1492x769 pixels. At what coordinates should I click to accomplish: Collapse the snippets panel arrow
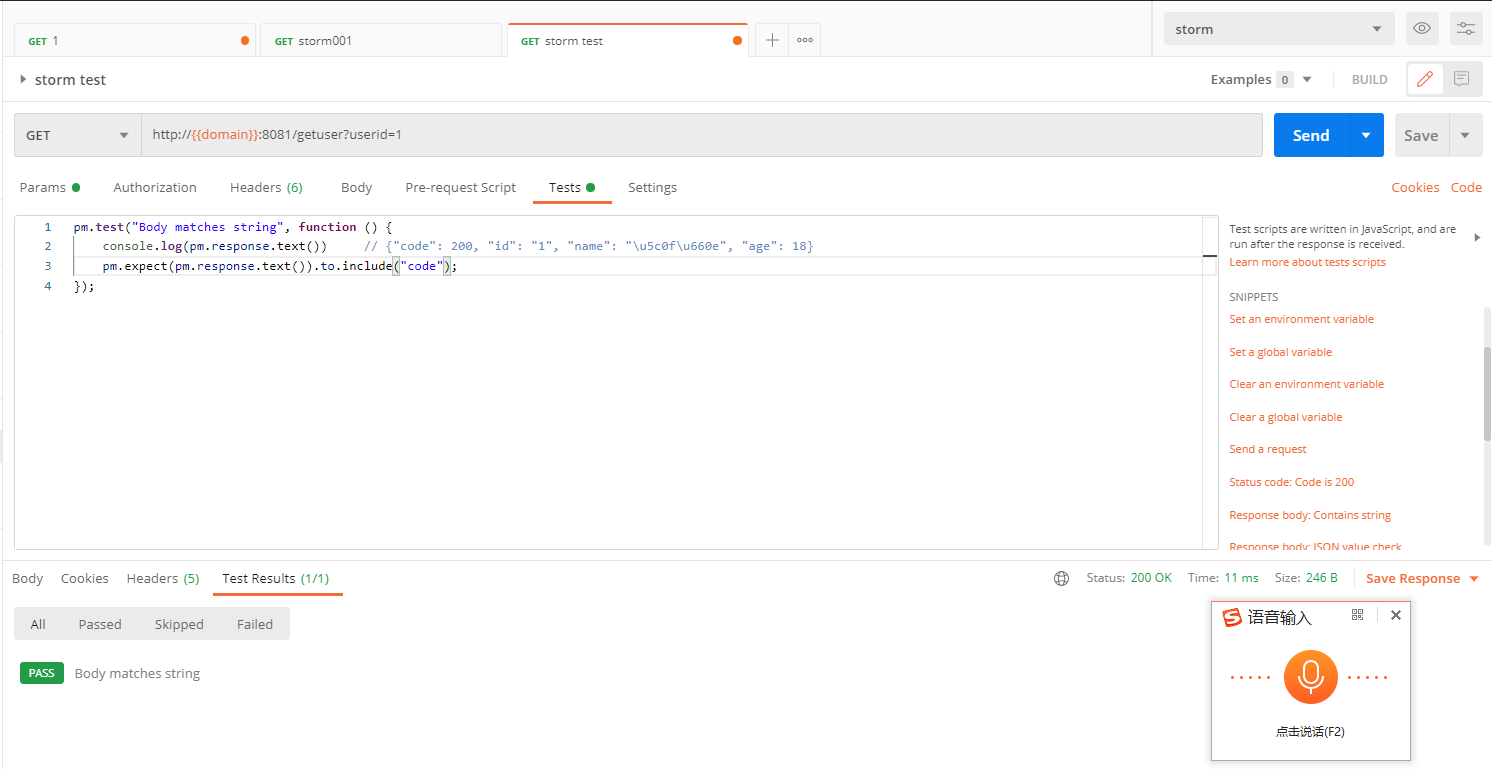[1477, 237]
